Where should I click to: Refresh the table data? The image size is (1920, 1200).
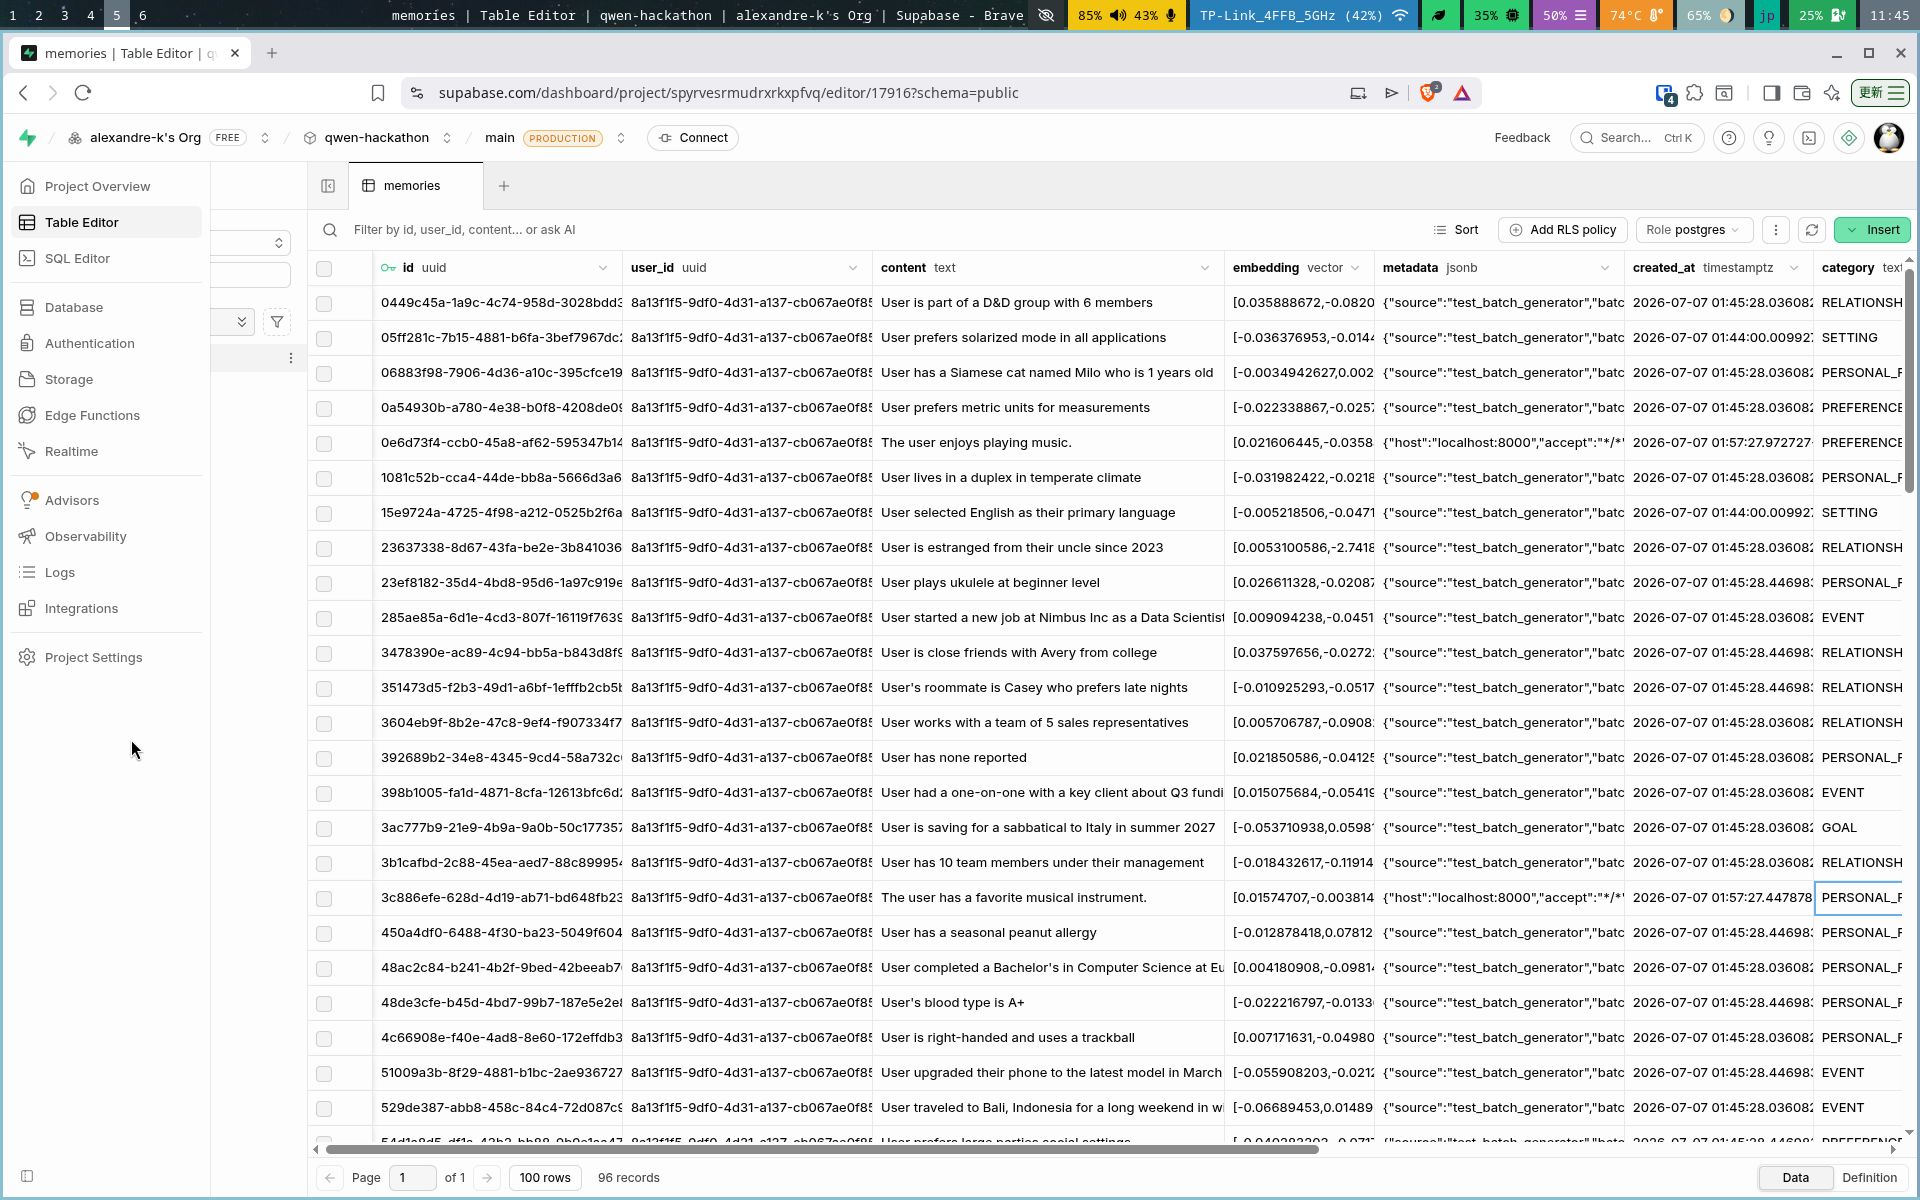[x=1812, y=230]
